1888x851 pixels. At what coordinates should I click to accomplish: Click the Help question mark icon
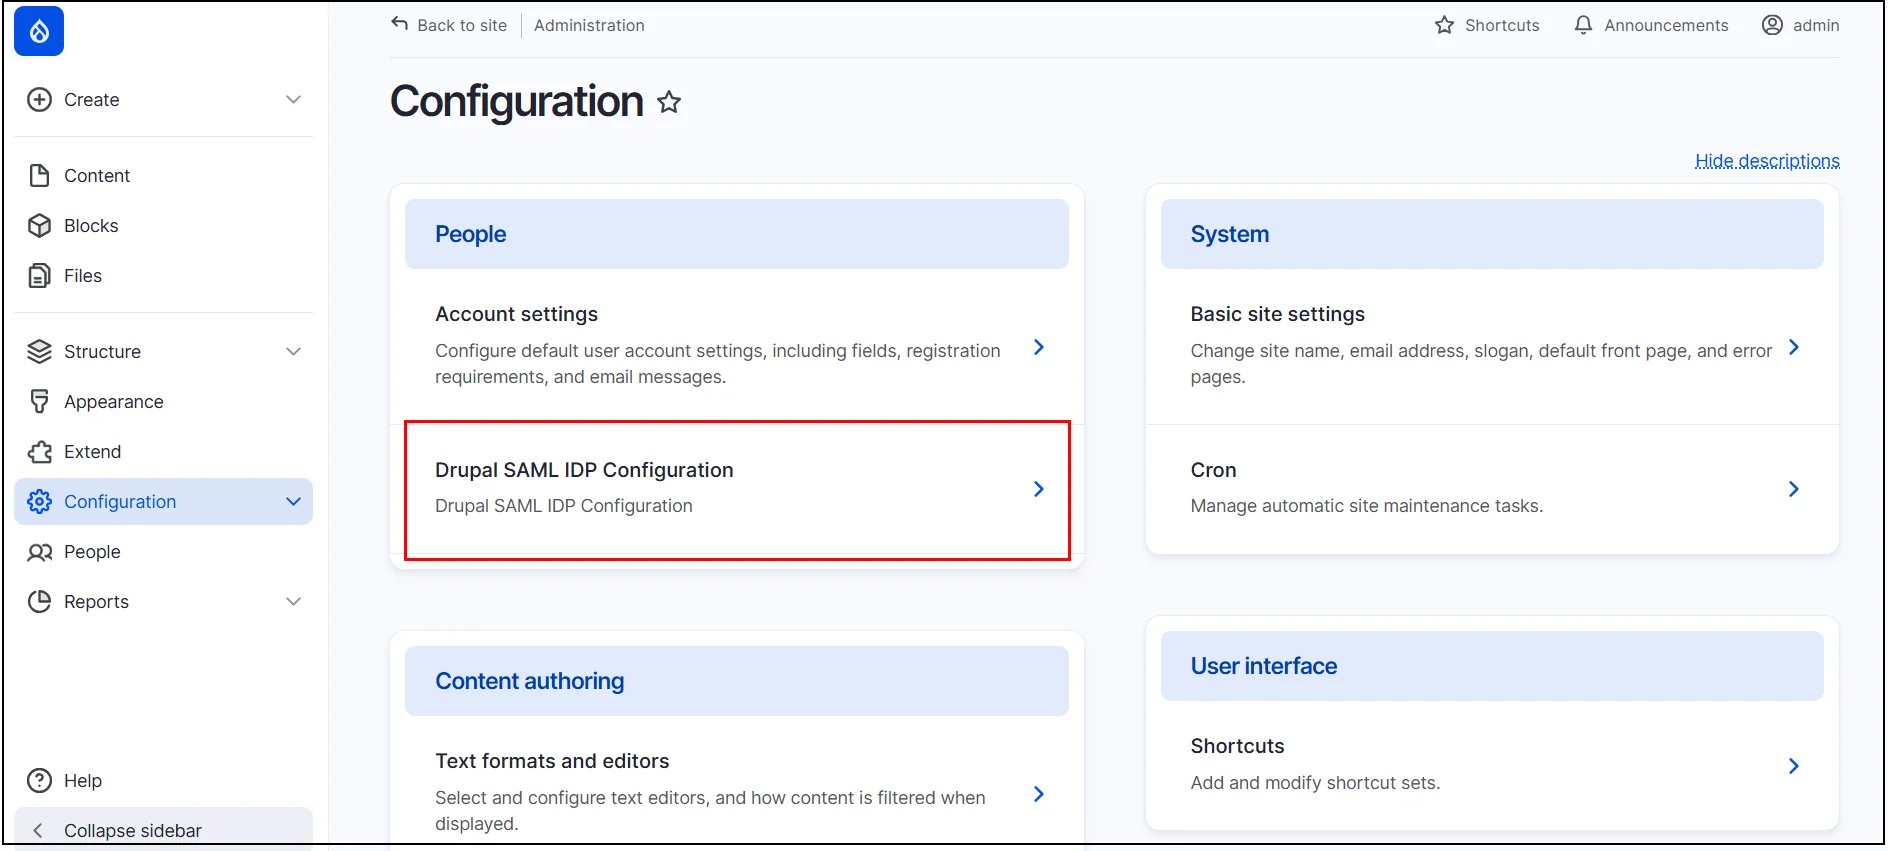(x=39, y=780)
